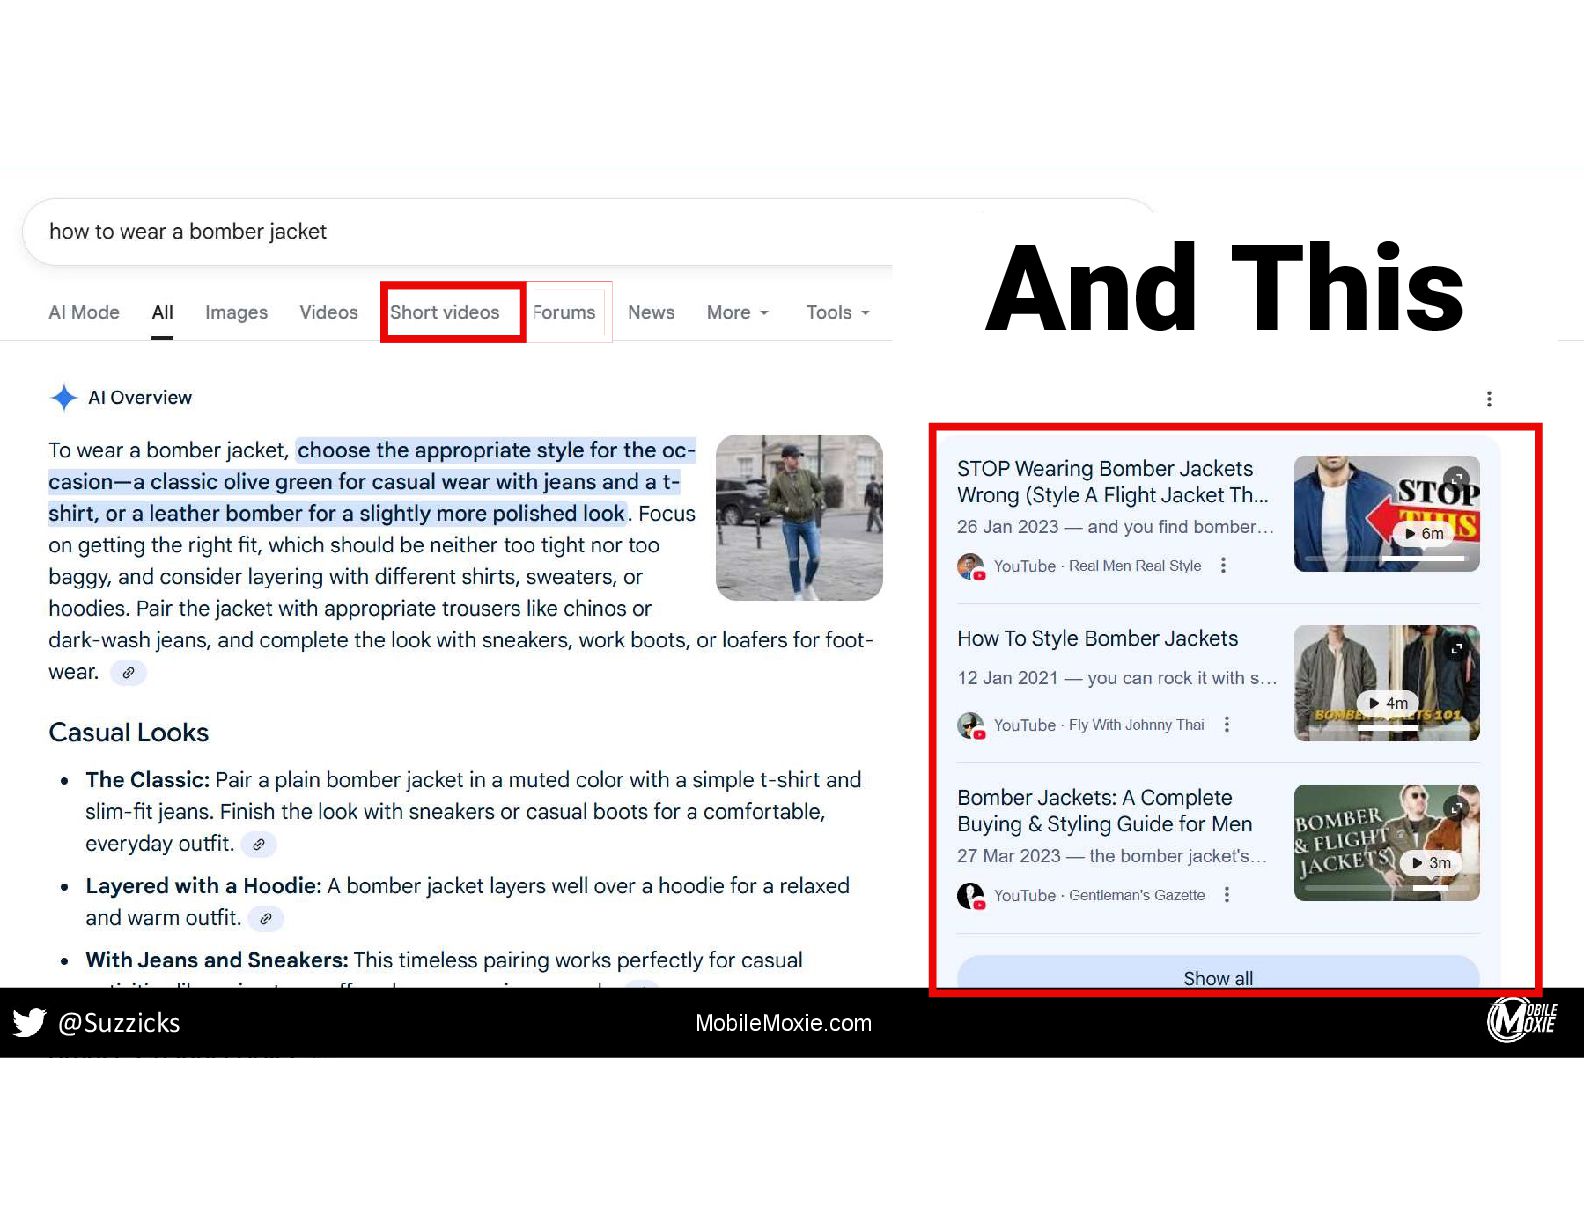Switch to the News tab
Screen dimensions: 1584x1224
(651, 312)
